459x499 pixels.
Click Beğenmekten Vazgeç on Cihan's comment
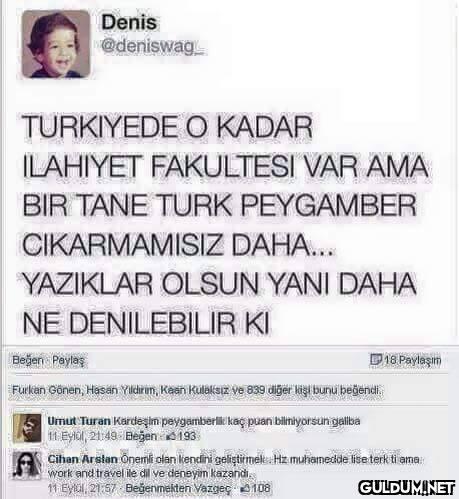click(x=178, y=488)
